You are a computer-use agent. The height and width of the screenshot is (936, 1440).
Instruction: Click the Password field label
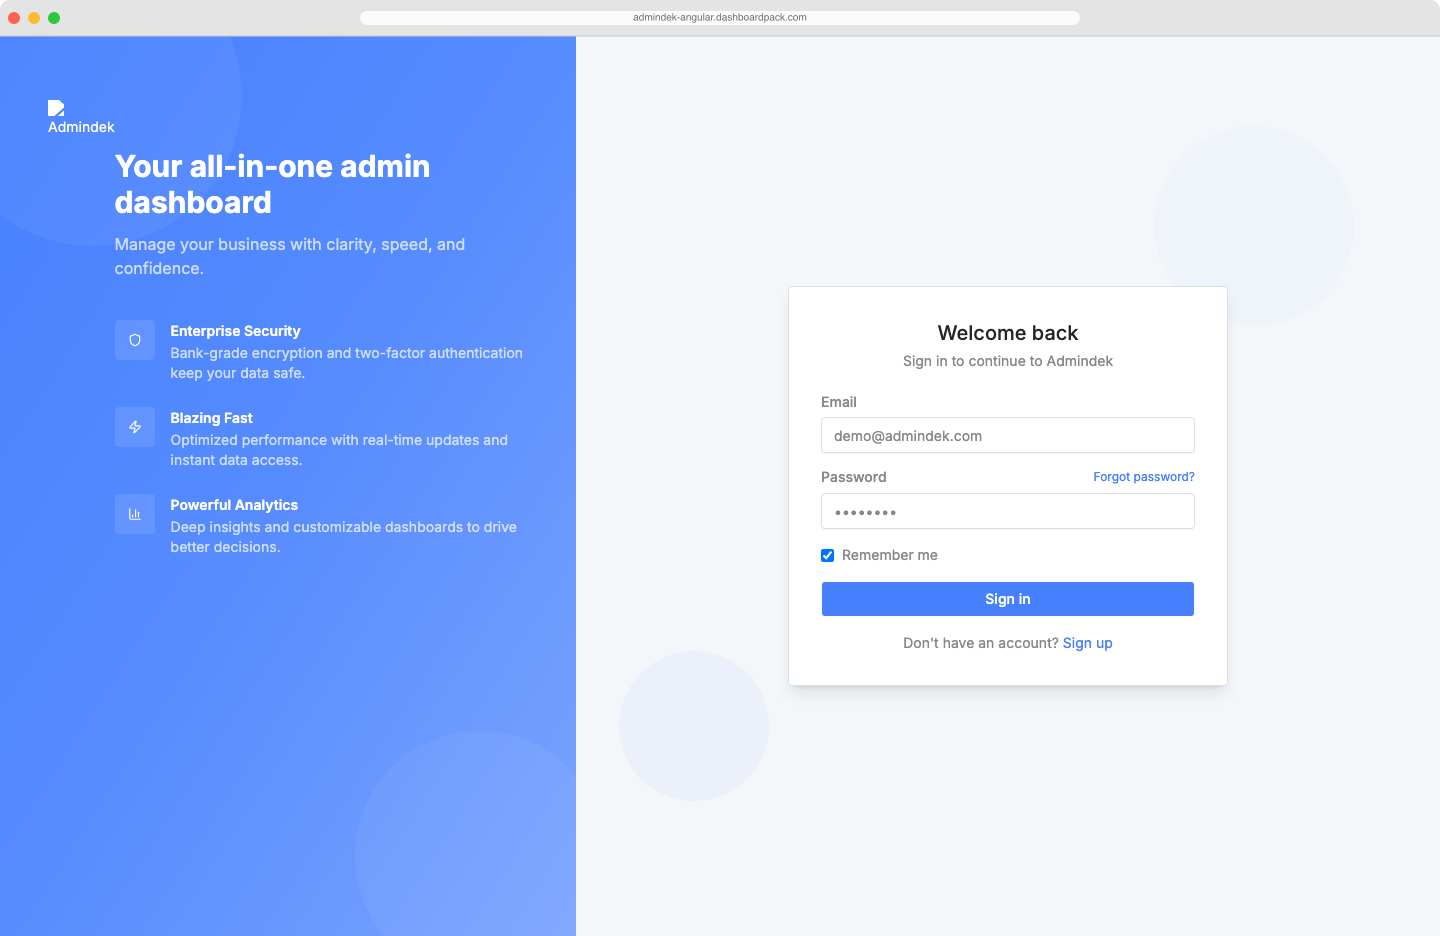pos(853,477)
